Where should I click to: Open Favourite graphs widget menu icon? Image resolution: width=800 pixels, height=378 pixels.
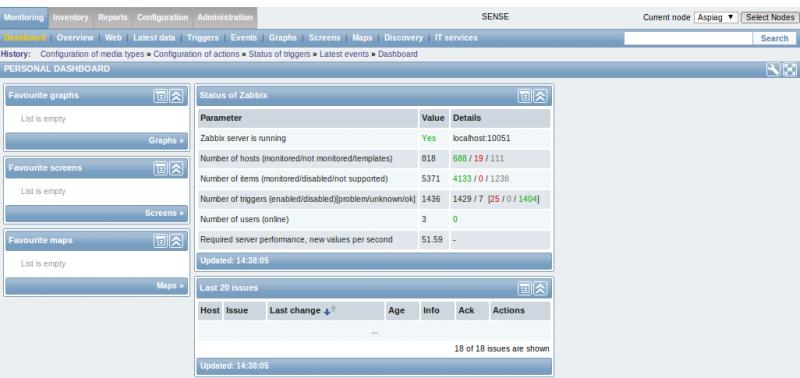click(x=161, y=96)
